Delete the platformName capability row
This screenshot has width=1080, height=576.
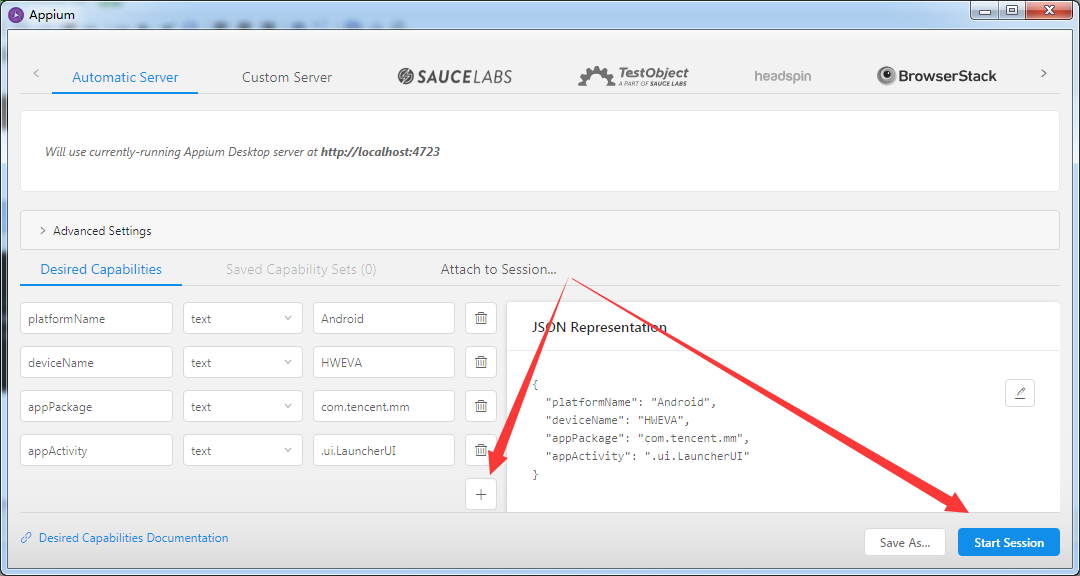click(480, 318)
